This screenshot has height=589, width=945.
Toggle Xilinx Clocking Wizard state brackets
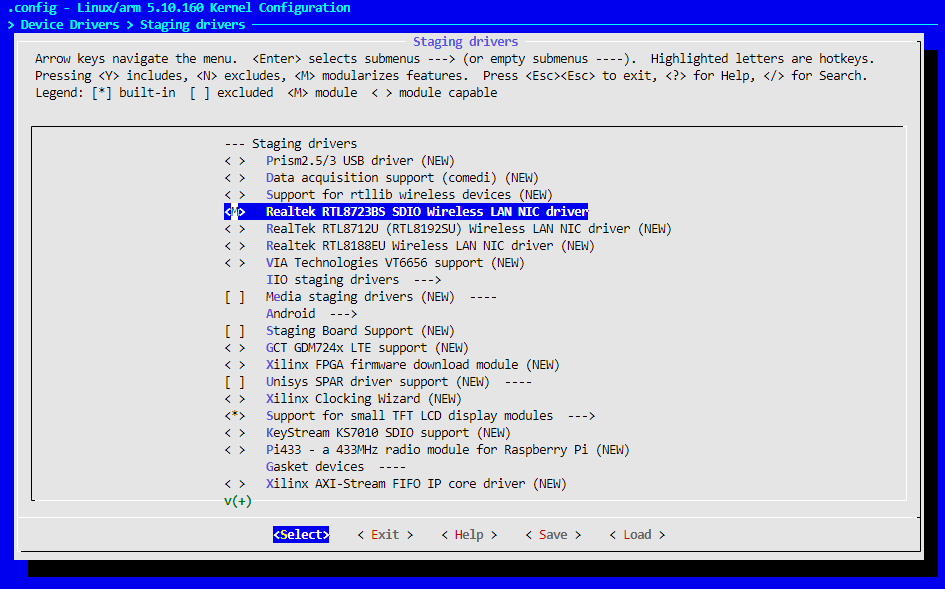point(235,398)
